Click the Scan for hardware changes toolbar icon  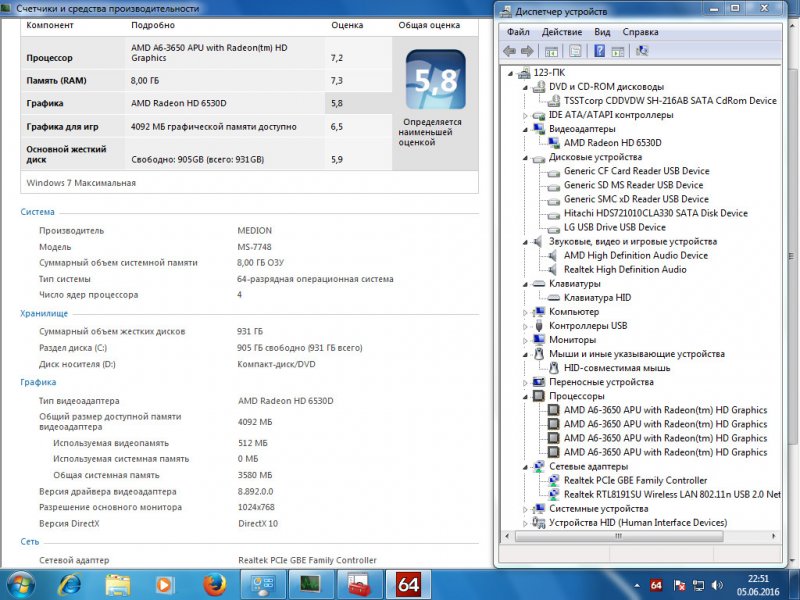641,50
